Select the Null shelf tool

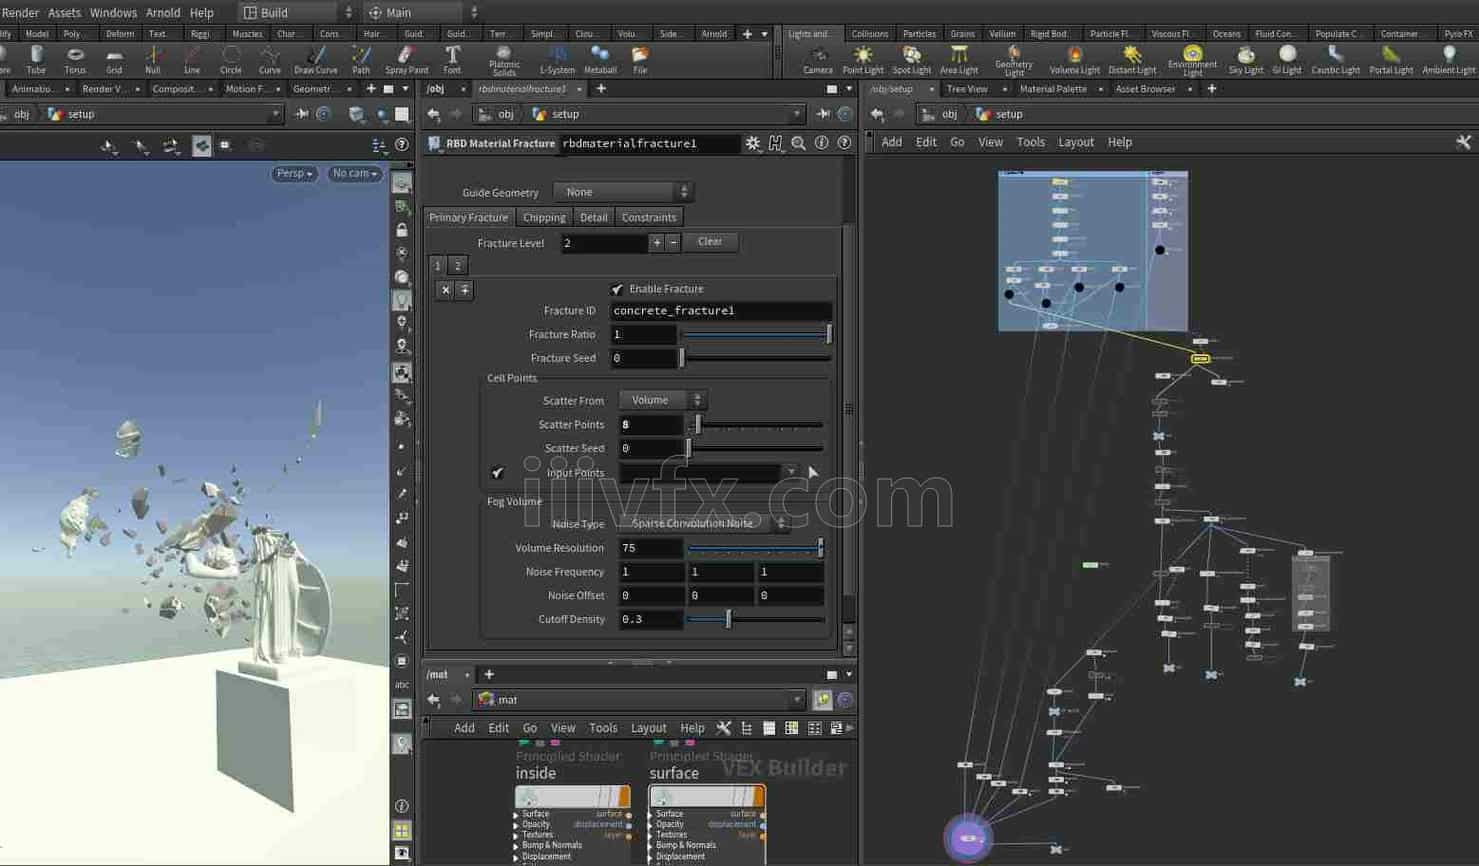(153, 59)
